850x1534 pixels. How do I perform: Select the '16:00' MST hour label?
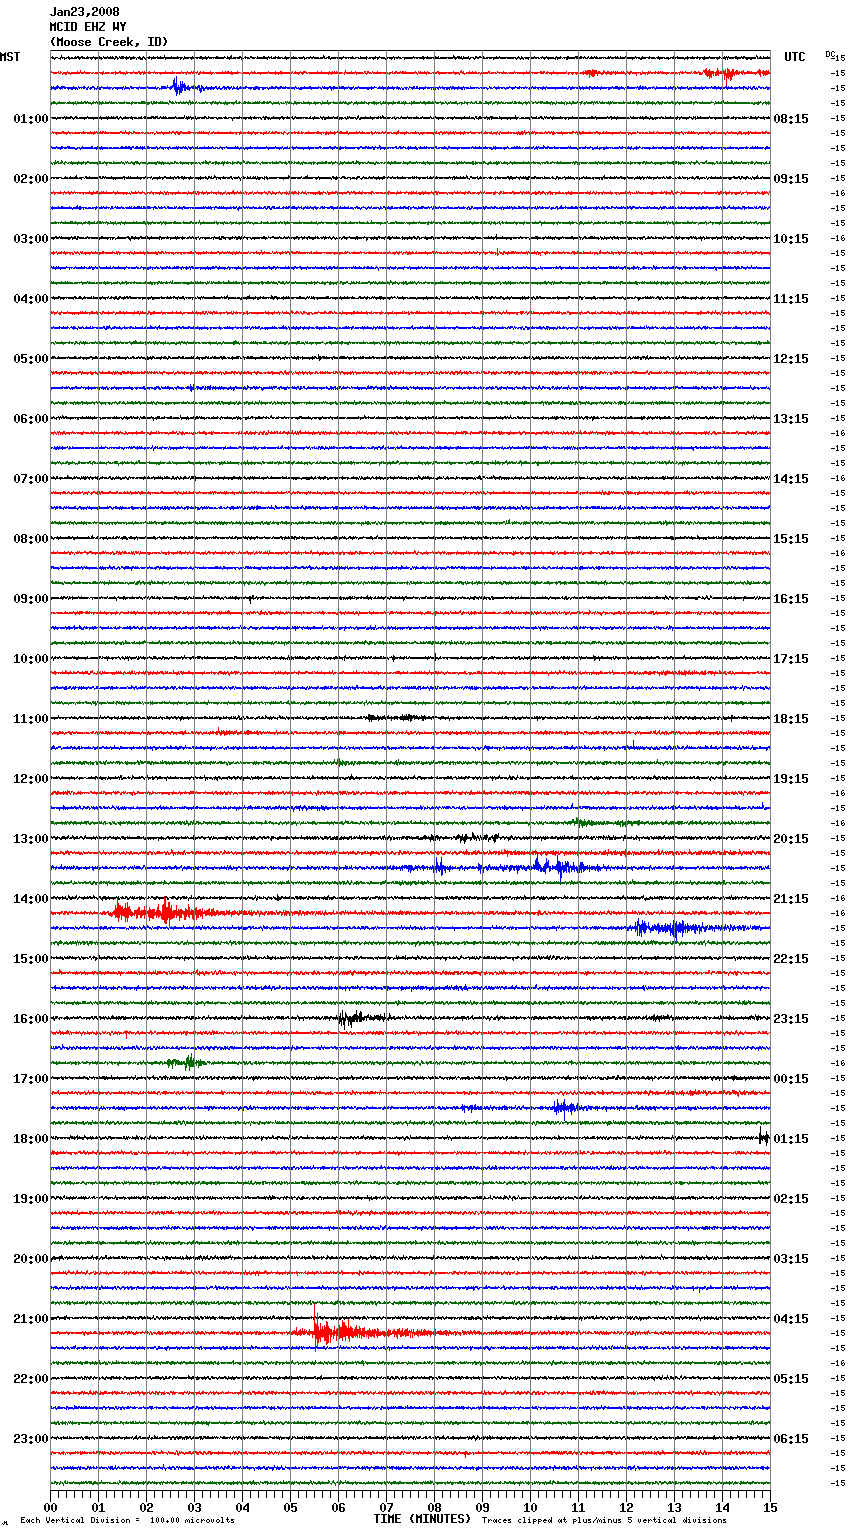click(30, 1019)
